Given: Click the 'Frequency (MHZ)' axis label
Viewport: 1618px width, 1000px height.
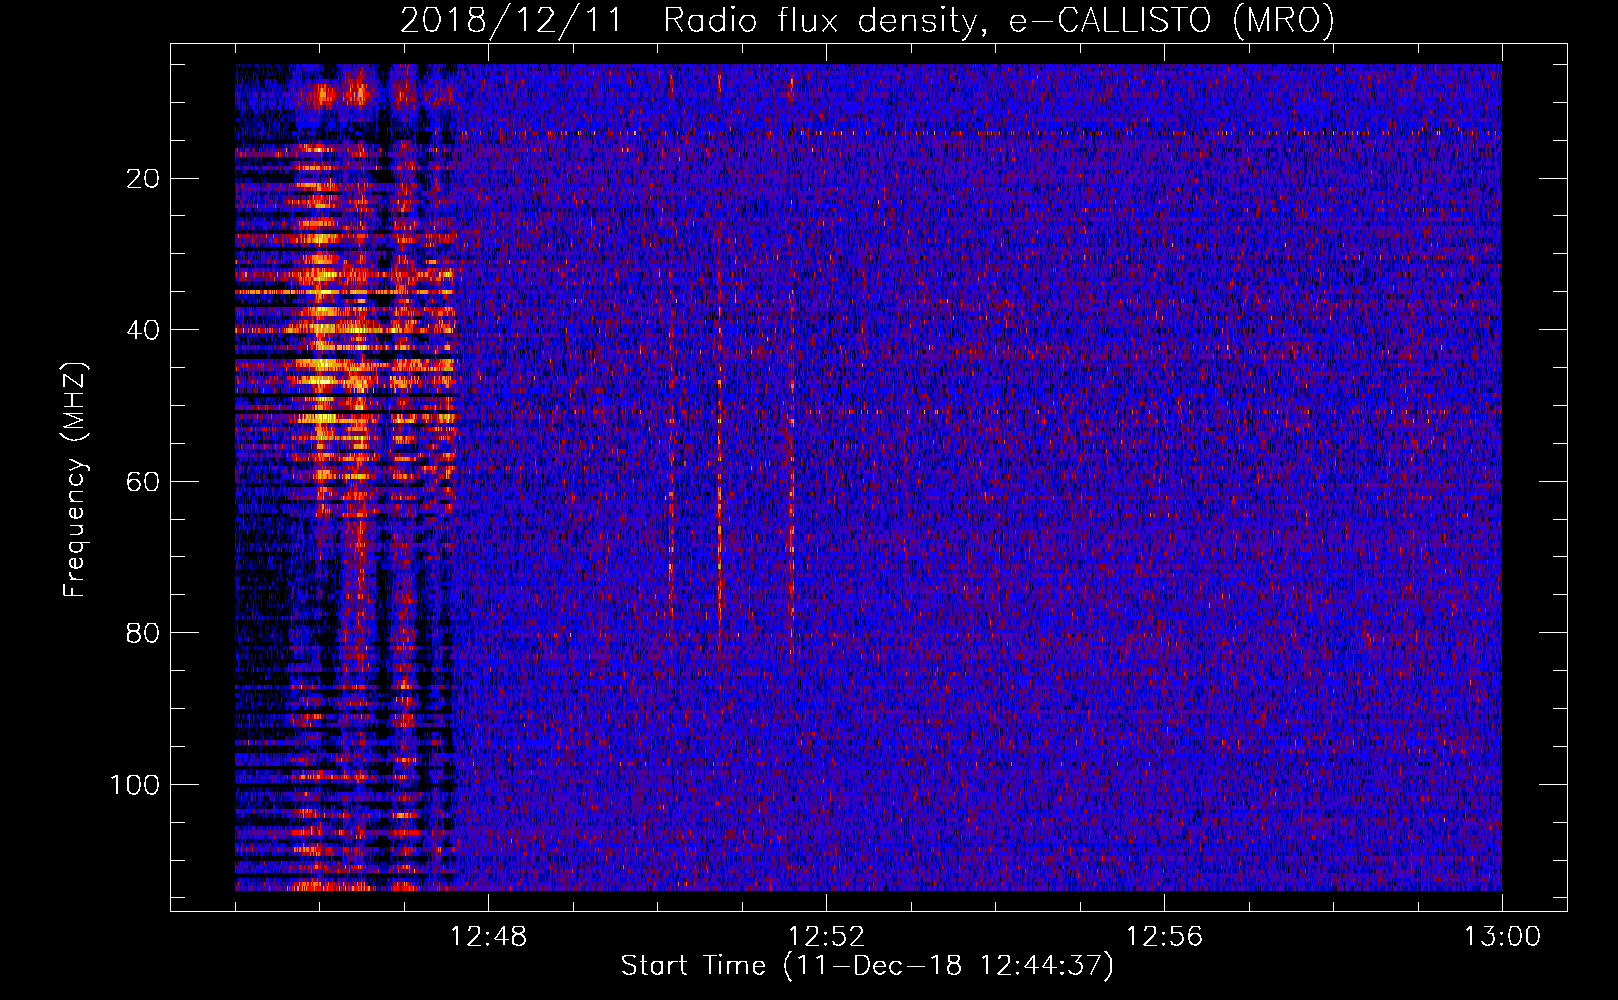Looking at the screenshot, I should point(75,480).
